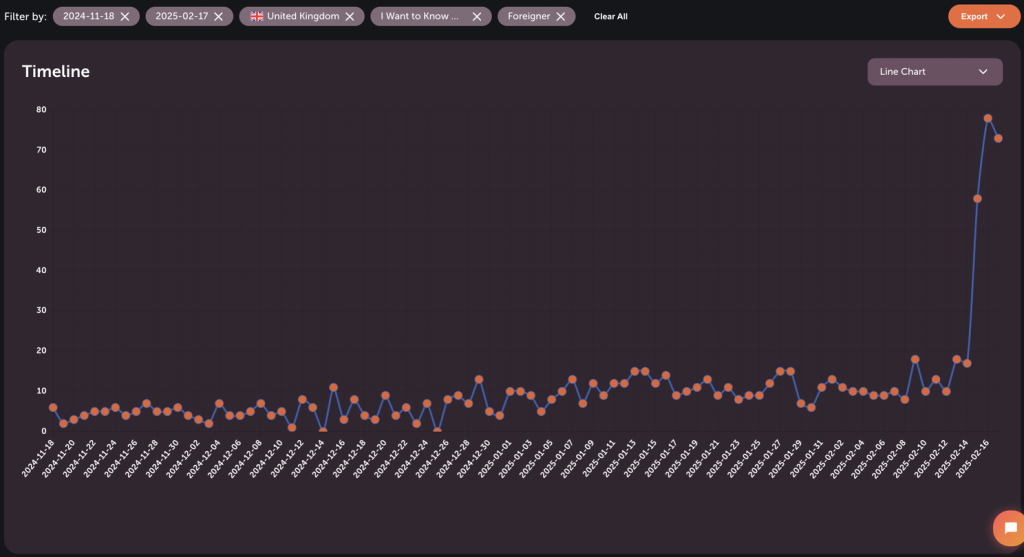Remove the Foreigner filter chip
Image resolution: width=1024 pixels, height=557 pixels.
(560, 16)
